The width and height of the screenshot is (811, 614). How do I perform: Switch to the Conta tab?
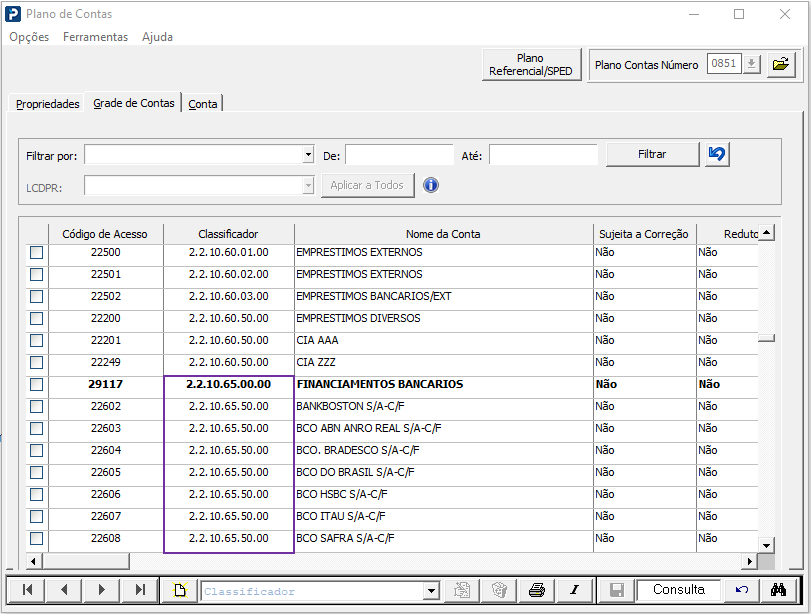click(x=203, y=104)
